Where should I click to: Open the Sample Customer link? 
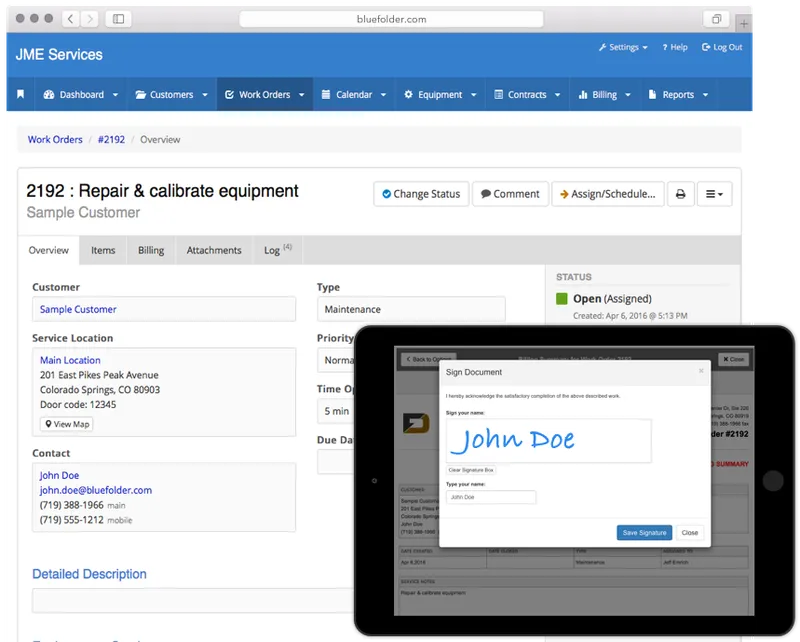click(x=78, y=309)
